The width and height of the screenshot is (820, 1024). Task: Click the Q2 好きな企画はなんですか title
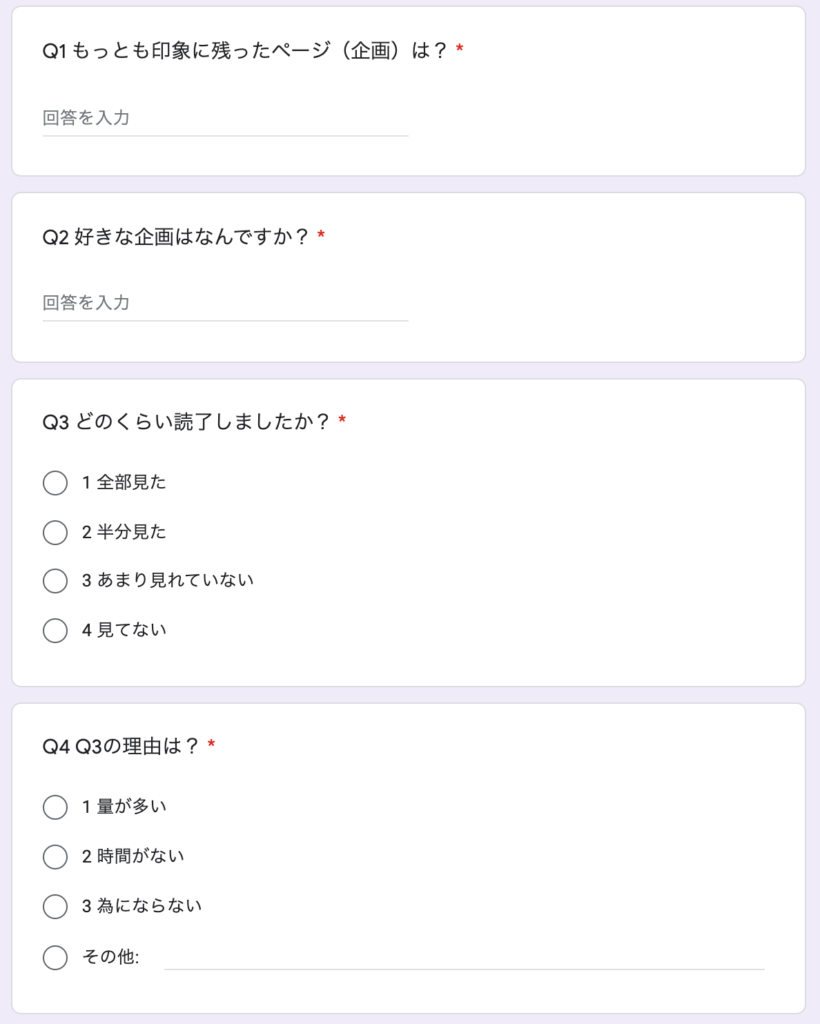pos(175,236)
